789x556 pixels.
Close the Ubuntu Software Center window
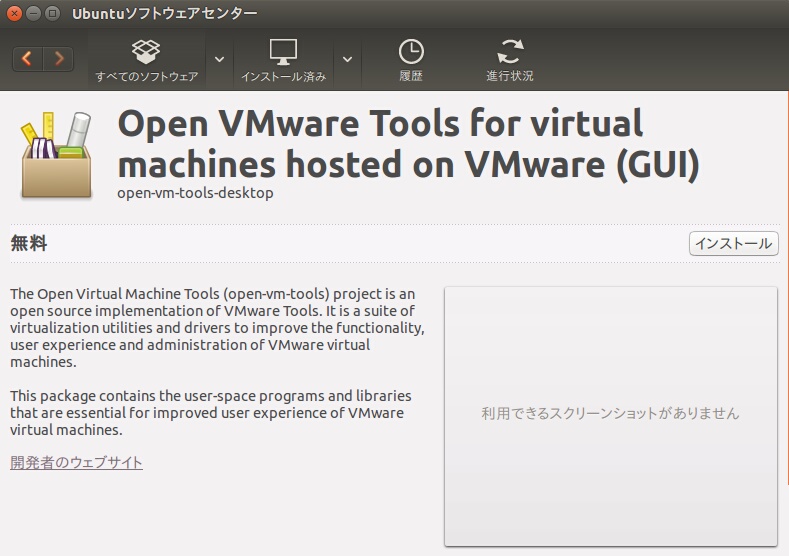[14, 14]
